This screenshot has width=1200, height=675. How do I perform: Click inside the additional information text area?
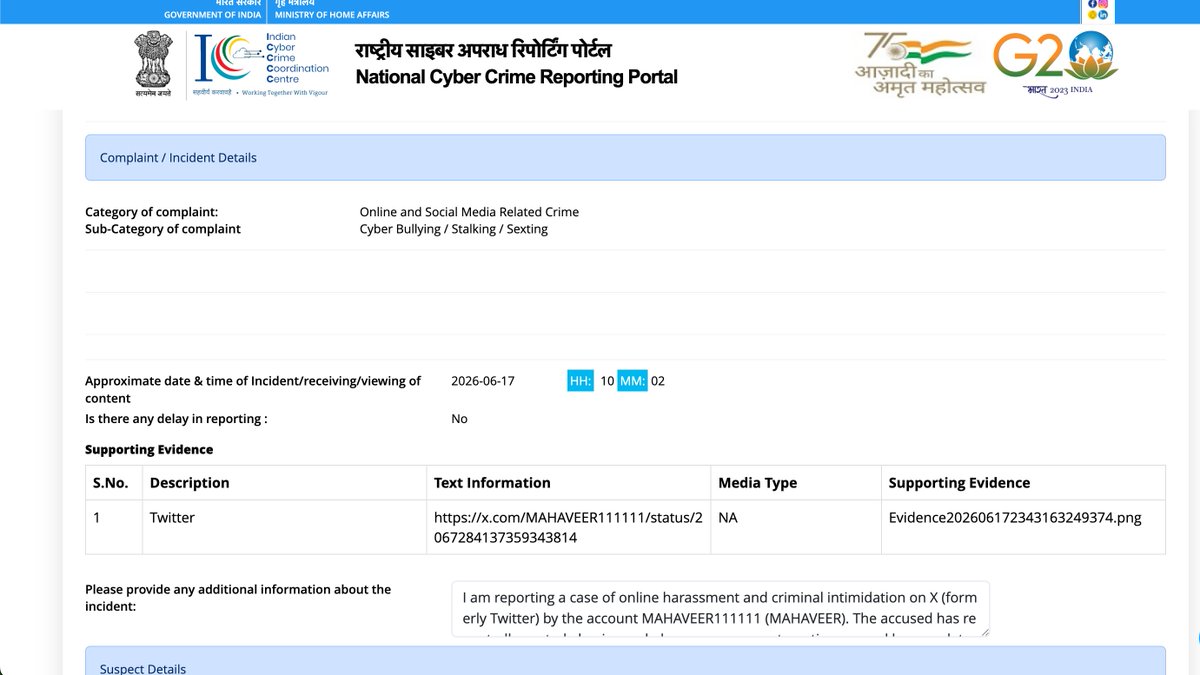pyautogui.click(x=720, y=609)
